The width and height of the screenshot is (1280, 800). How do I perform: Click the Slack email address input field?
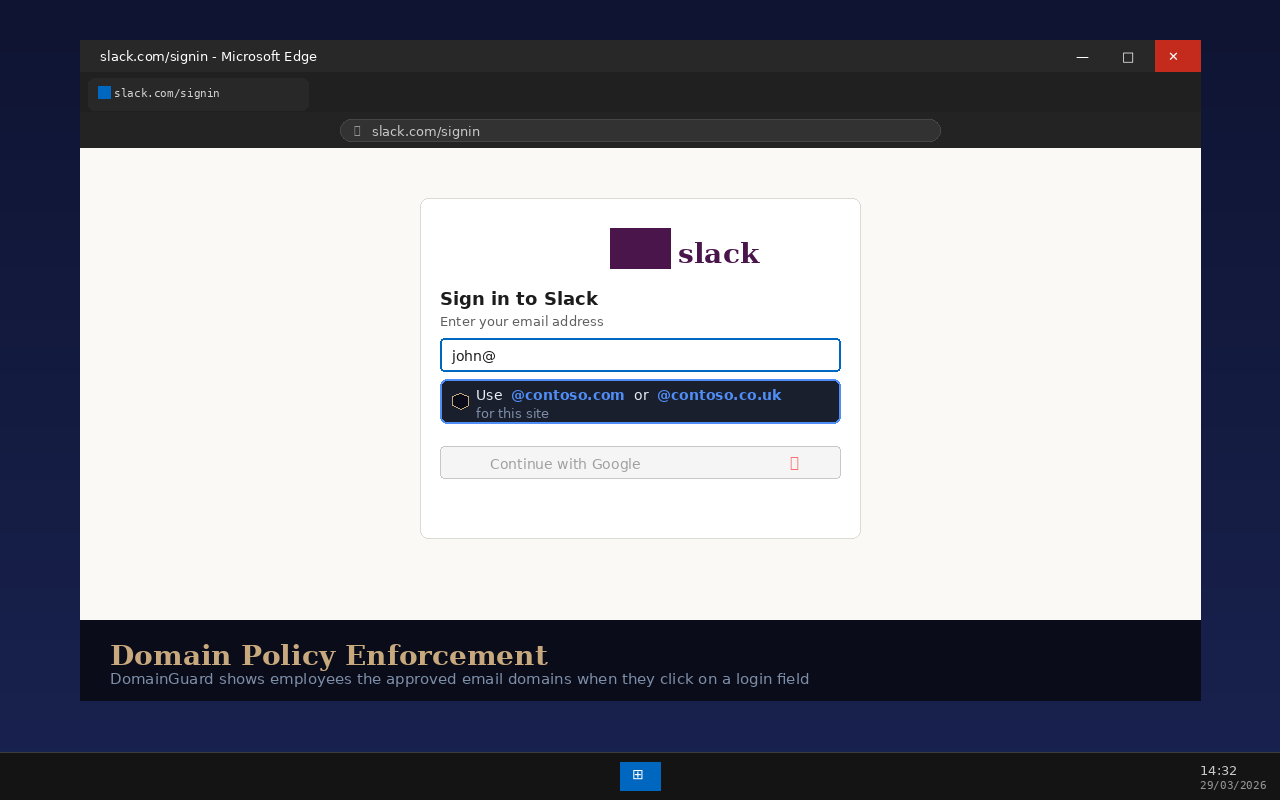(640, 355)
